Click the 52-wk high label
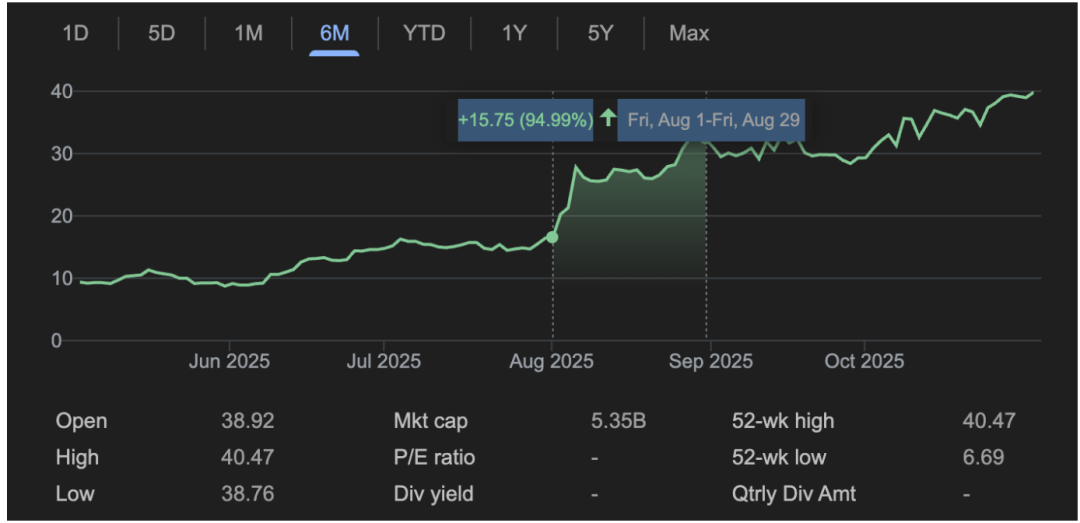 (x=782, y=421)
